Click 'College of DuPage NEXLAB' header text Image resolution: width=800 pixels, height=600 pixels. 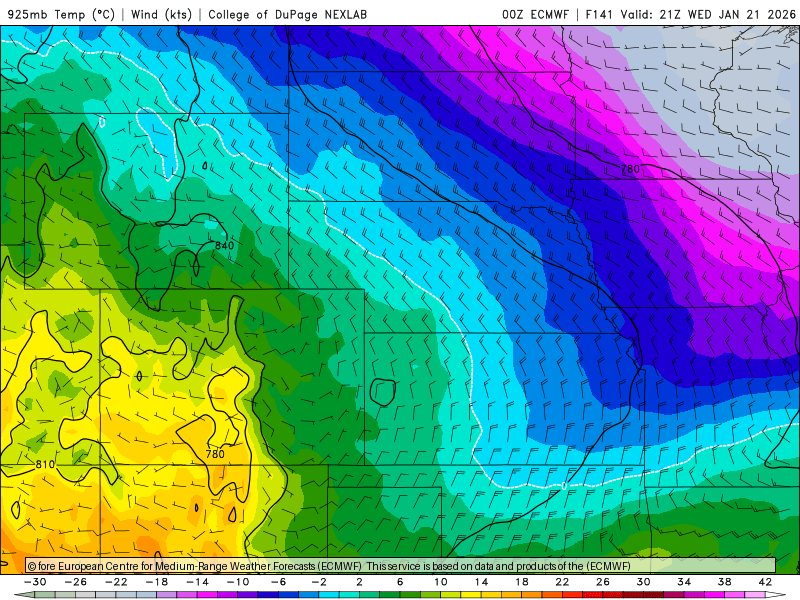coord(288,14)
